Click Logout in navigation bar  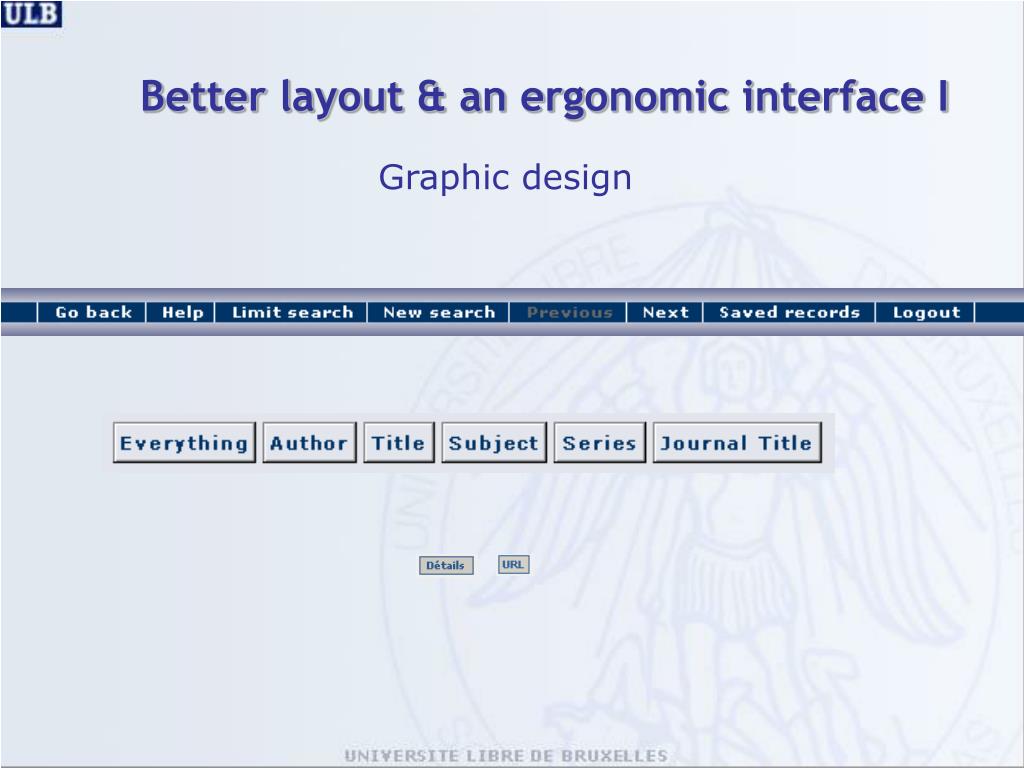point(926,312)
